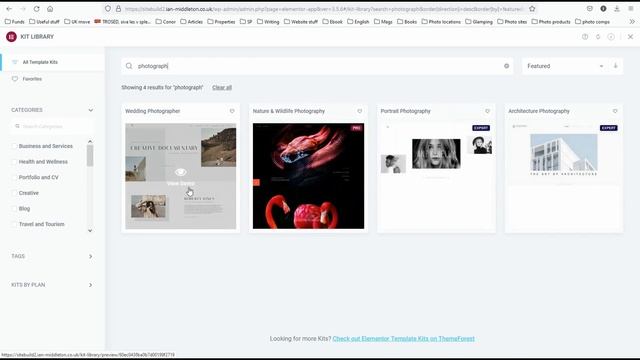This screenshot has width=640, height=360.
Task: Close the Kit Library with X icon
Action: [630, 37]
